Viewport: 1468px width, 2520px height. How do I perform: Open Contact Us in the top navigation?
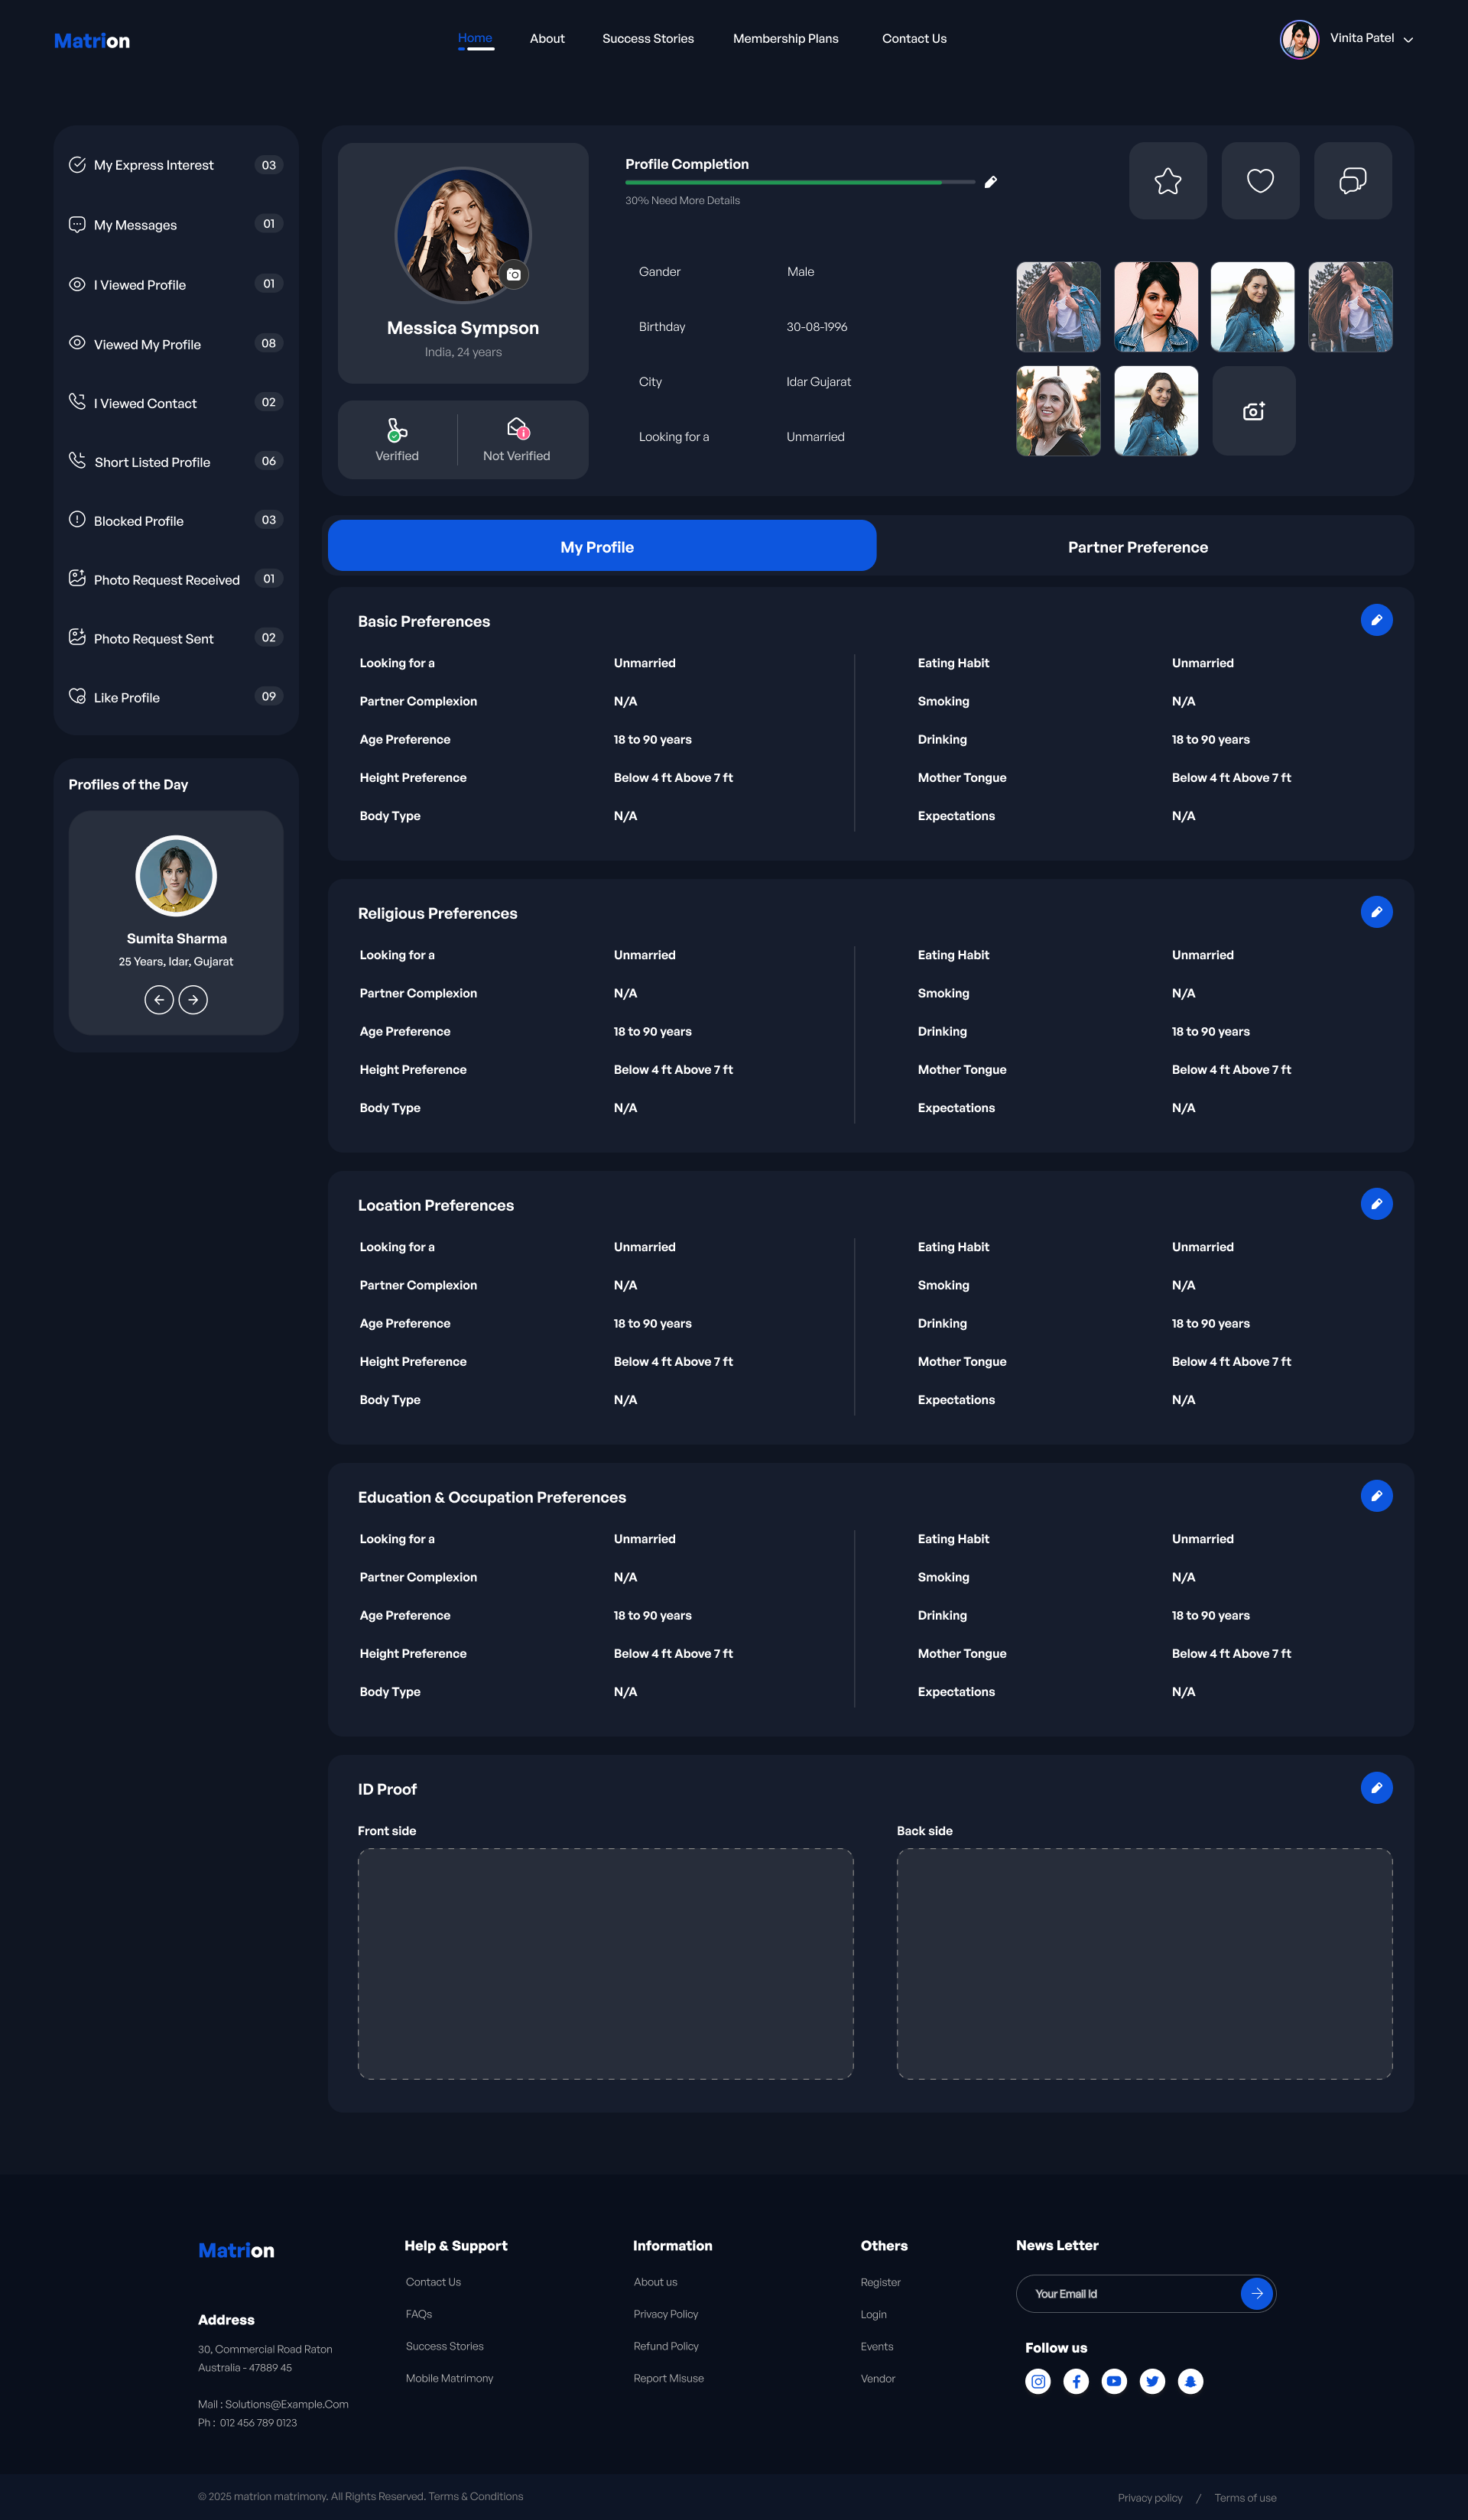[x=914, y=39]
